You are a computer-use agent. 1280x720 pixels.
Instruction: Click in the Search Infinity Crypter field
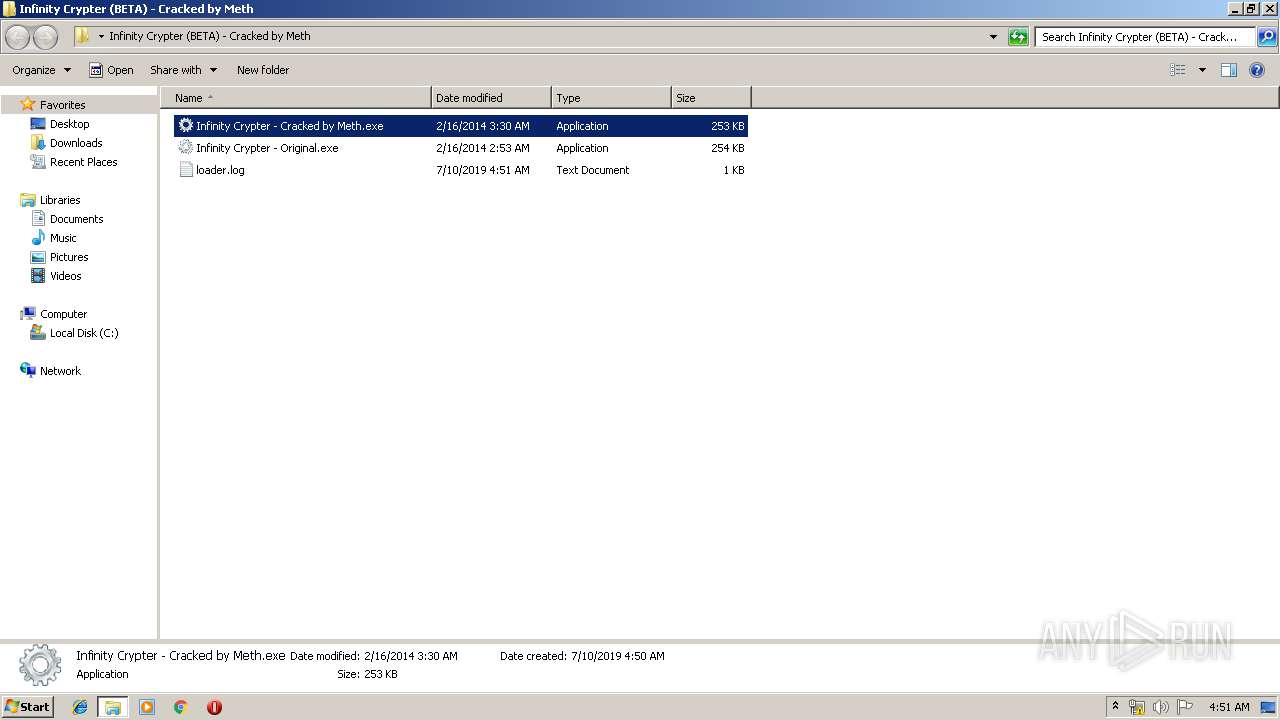point(1145,37)
